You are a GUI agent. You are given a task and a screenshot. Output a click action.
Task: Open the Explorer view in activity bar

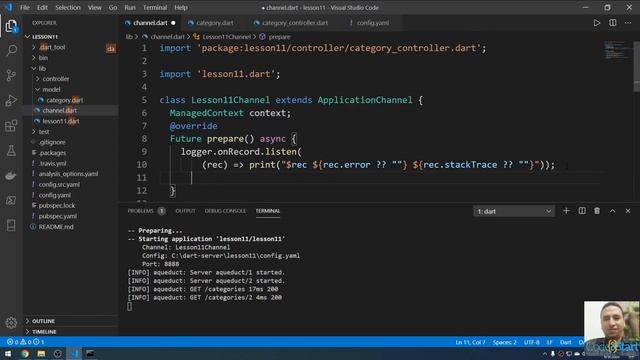pos(11,26)
